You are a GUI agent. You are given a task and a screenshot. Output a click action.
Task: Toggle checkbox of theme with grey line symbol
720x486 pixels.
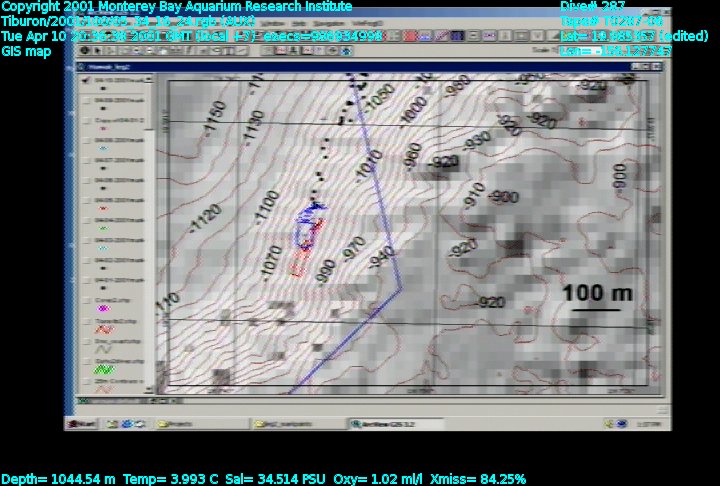point(86,341)
